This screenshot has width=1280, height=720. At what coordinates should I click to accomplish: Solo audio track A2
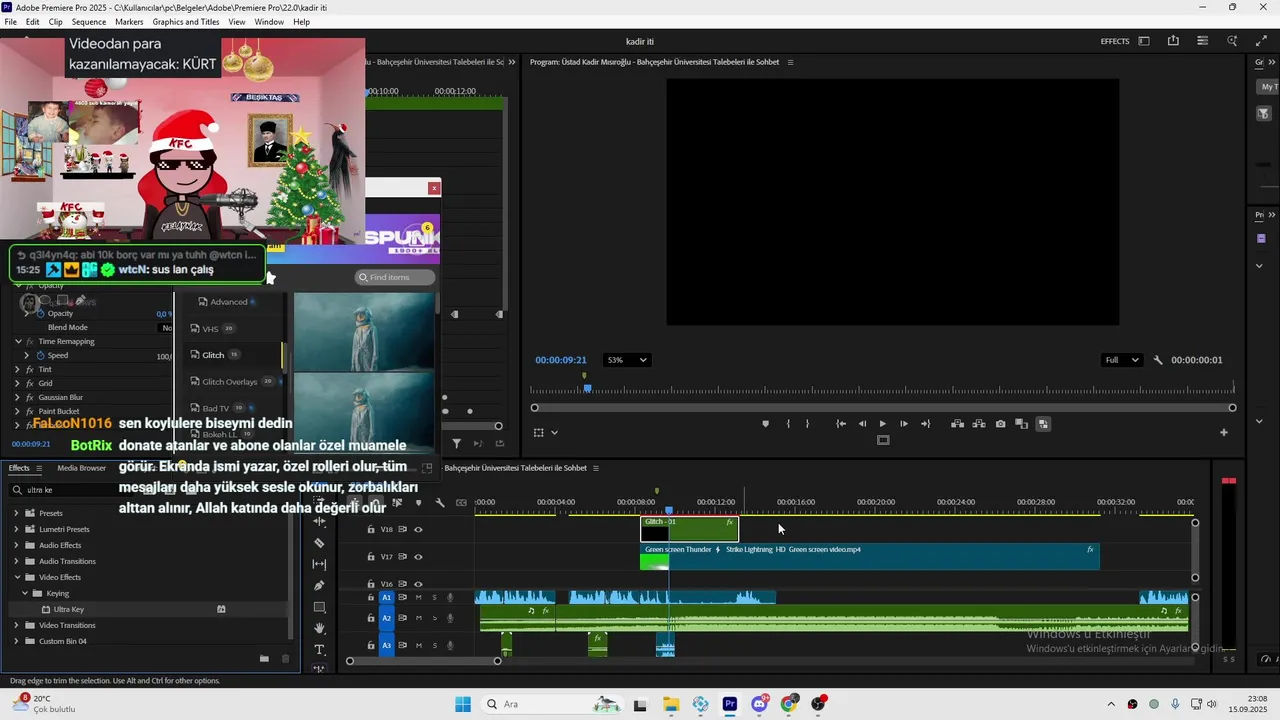click(x=434, y=618)
